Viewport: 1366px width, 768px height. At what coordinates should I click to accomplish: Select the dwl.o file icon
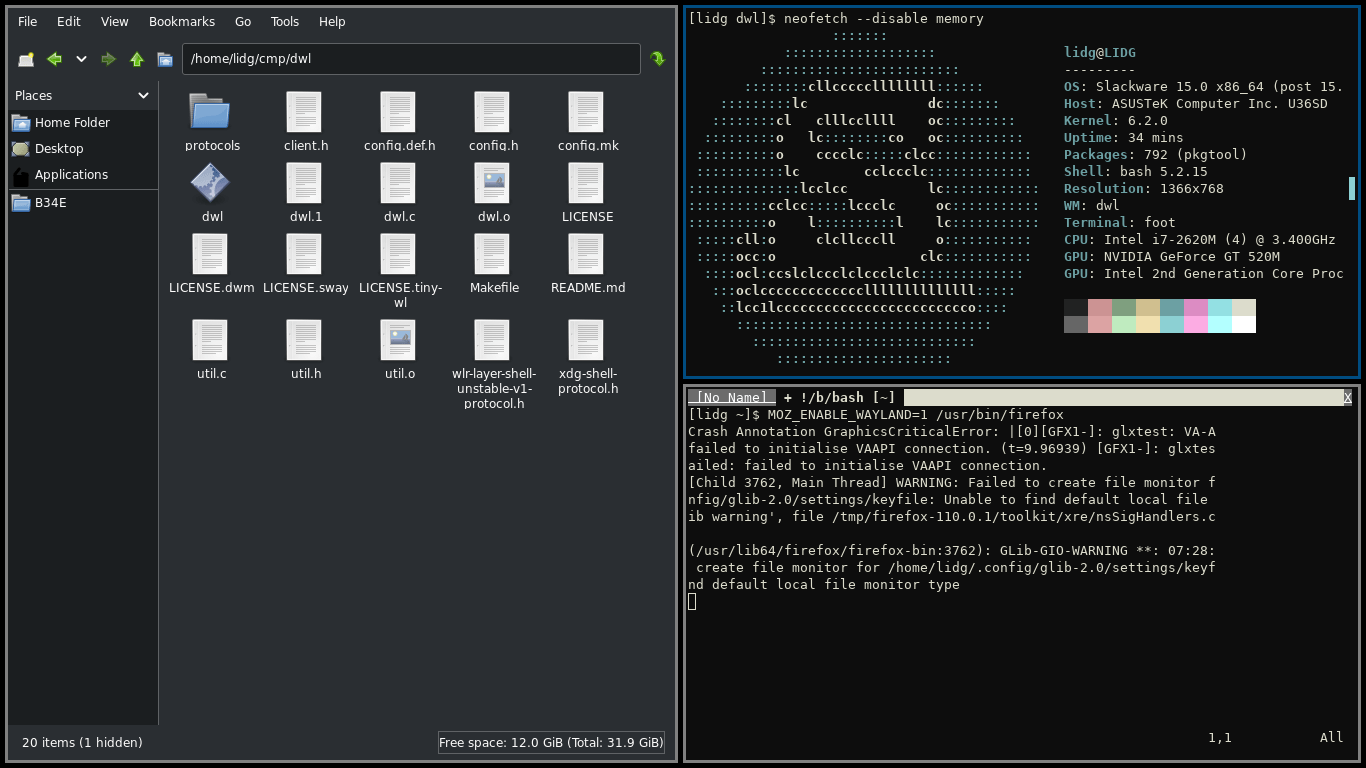[492, 183]
